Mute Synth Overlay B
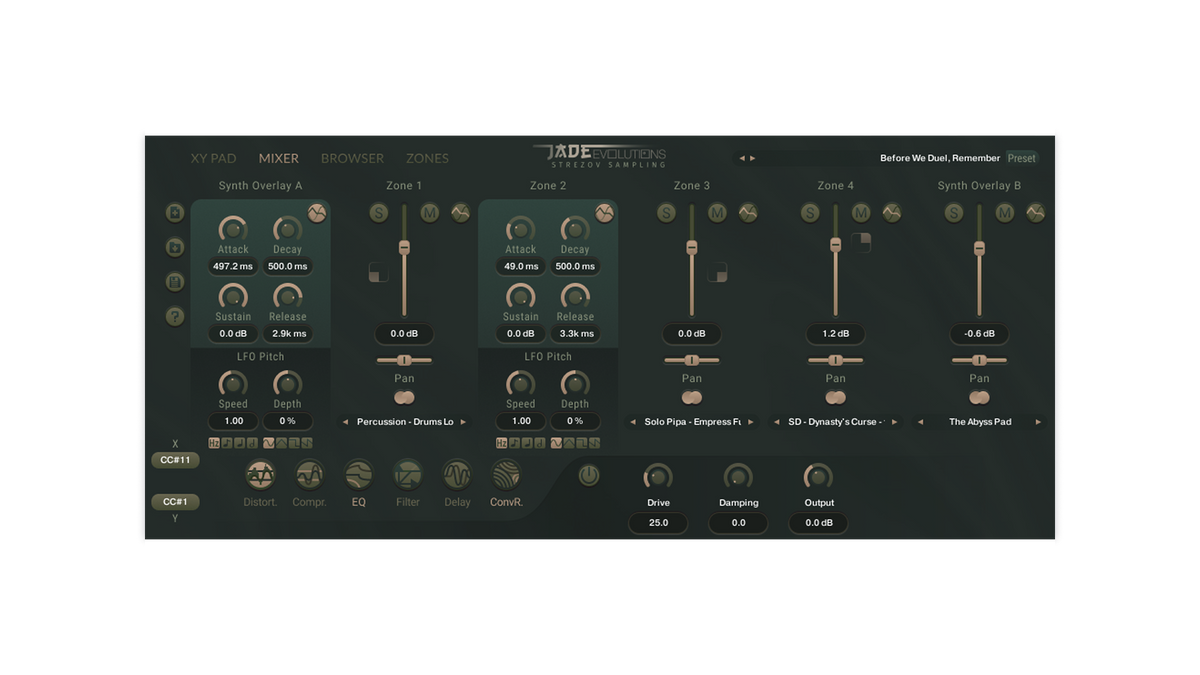The height and width of the screenshot is (675, 1200). click(1005, 212)
